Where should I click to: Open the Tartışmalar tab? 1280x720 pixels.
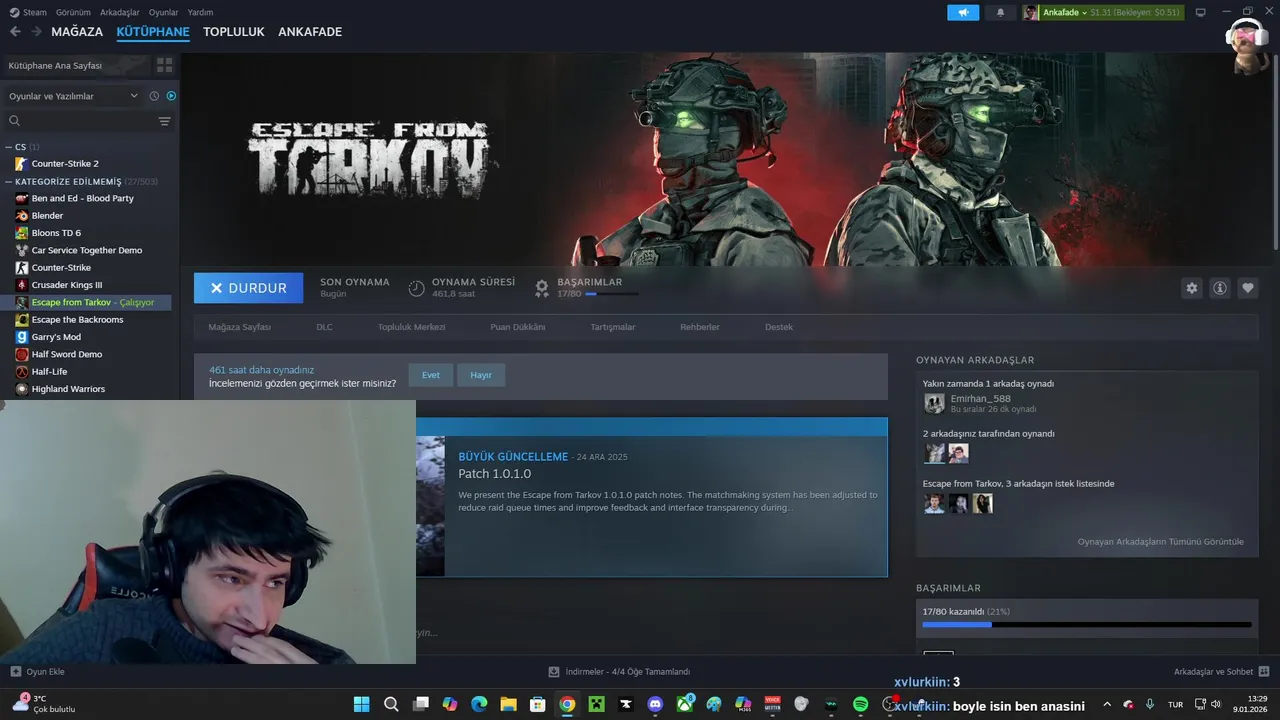tap(613, 327)
